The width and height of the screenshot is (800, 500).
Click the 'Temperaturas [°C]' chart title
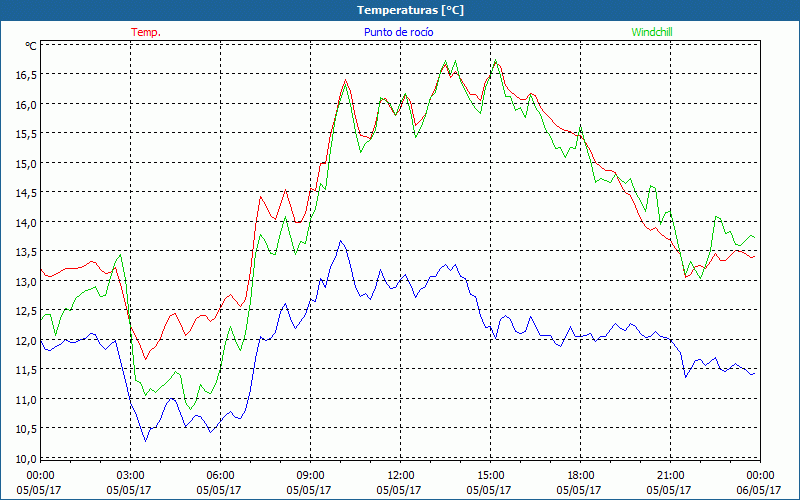(x=411, y=10)
